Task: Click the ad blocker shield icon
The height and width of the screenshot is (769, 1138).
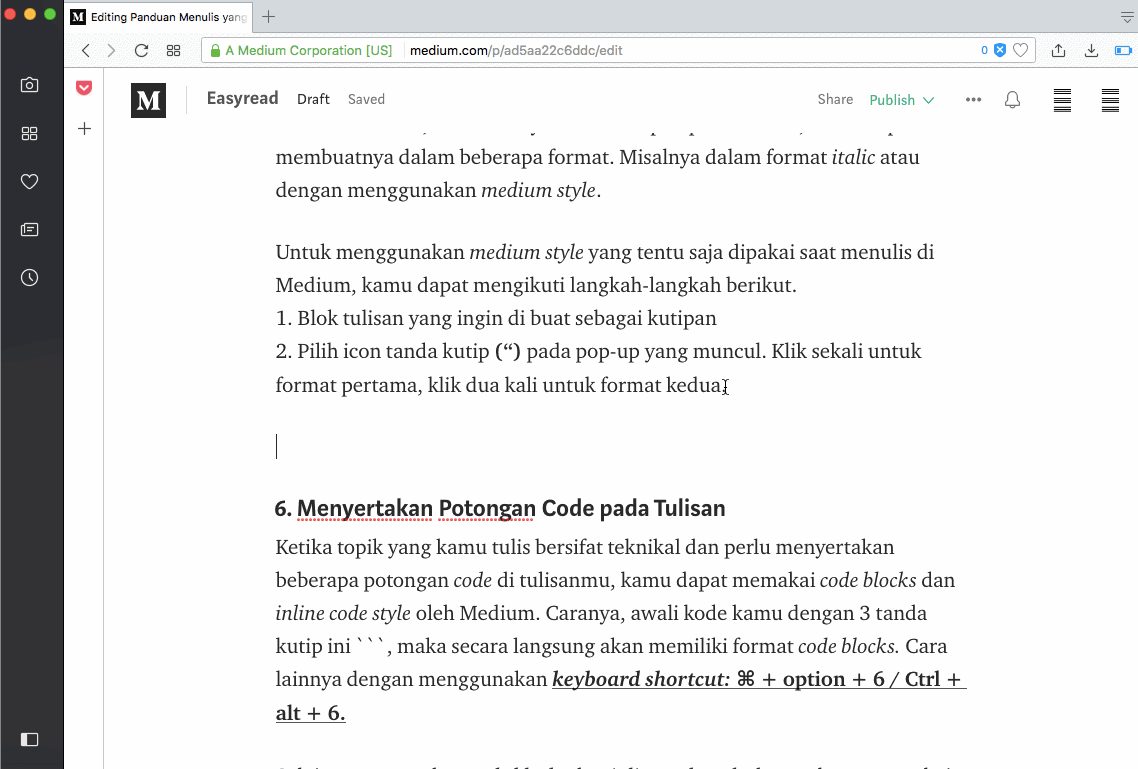Action: pyautogui.click(x=1000, y=50)
